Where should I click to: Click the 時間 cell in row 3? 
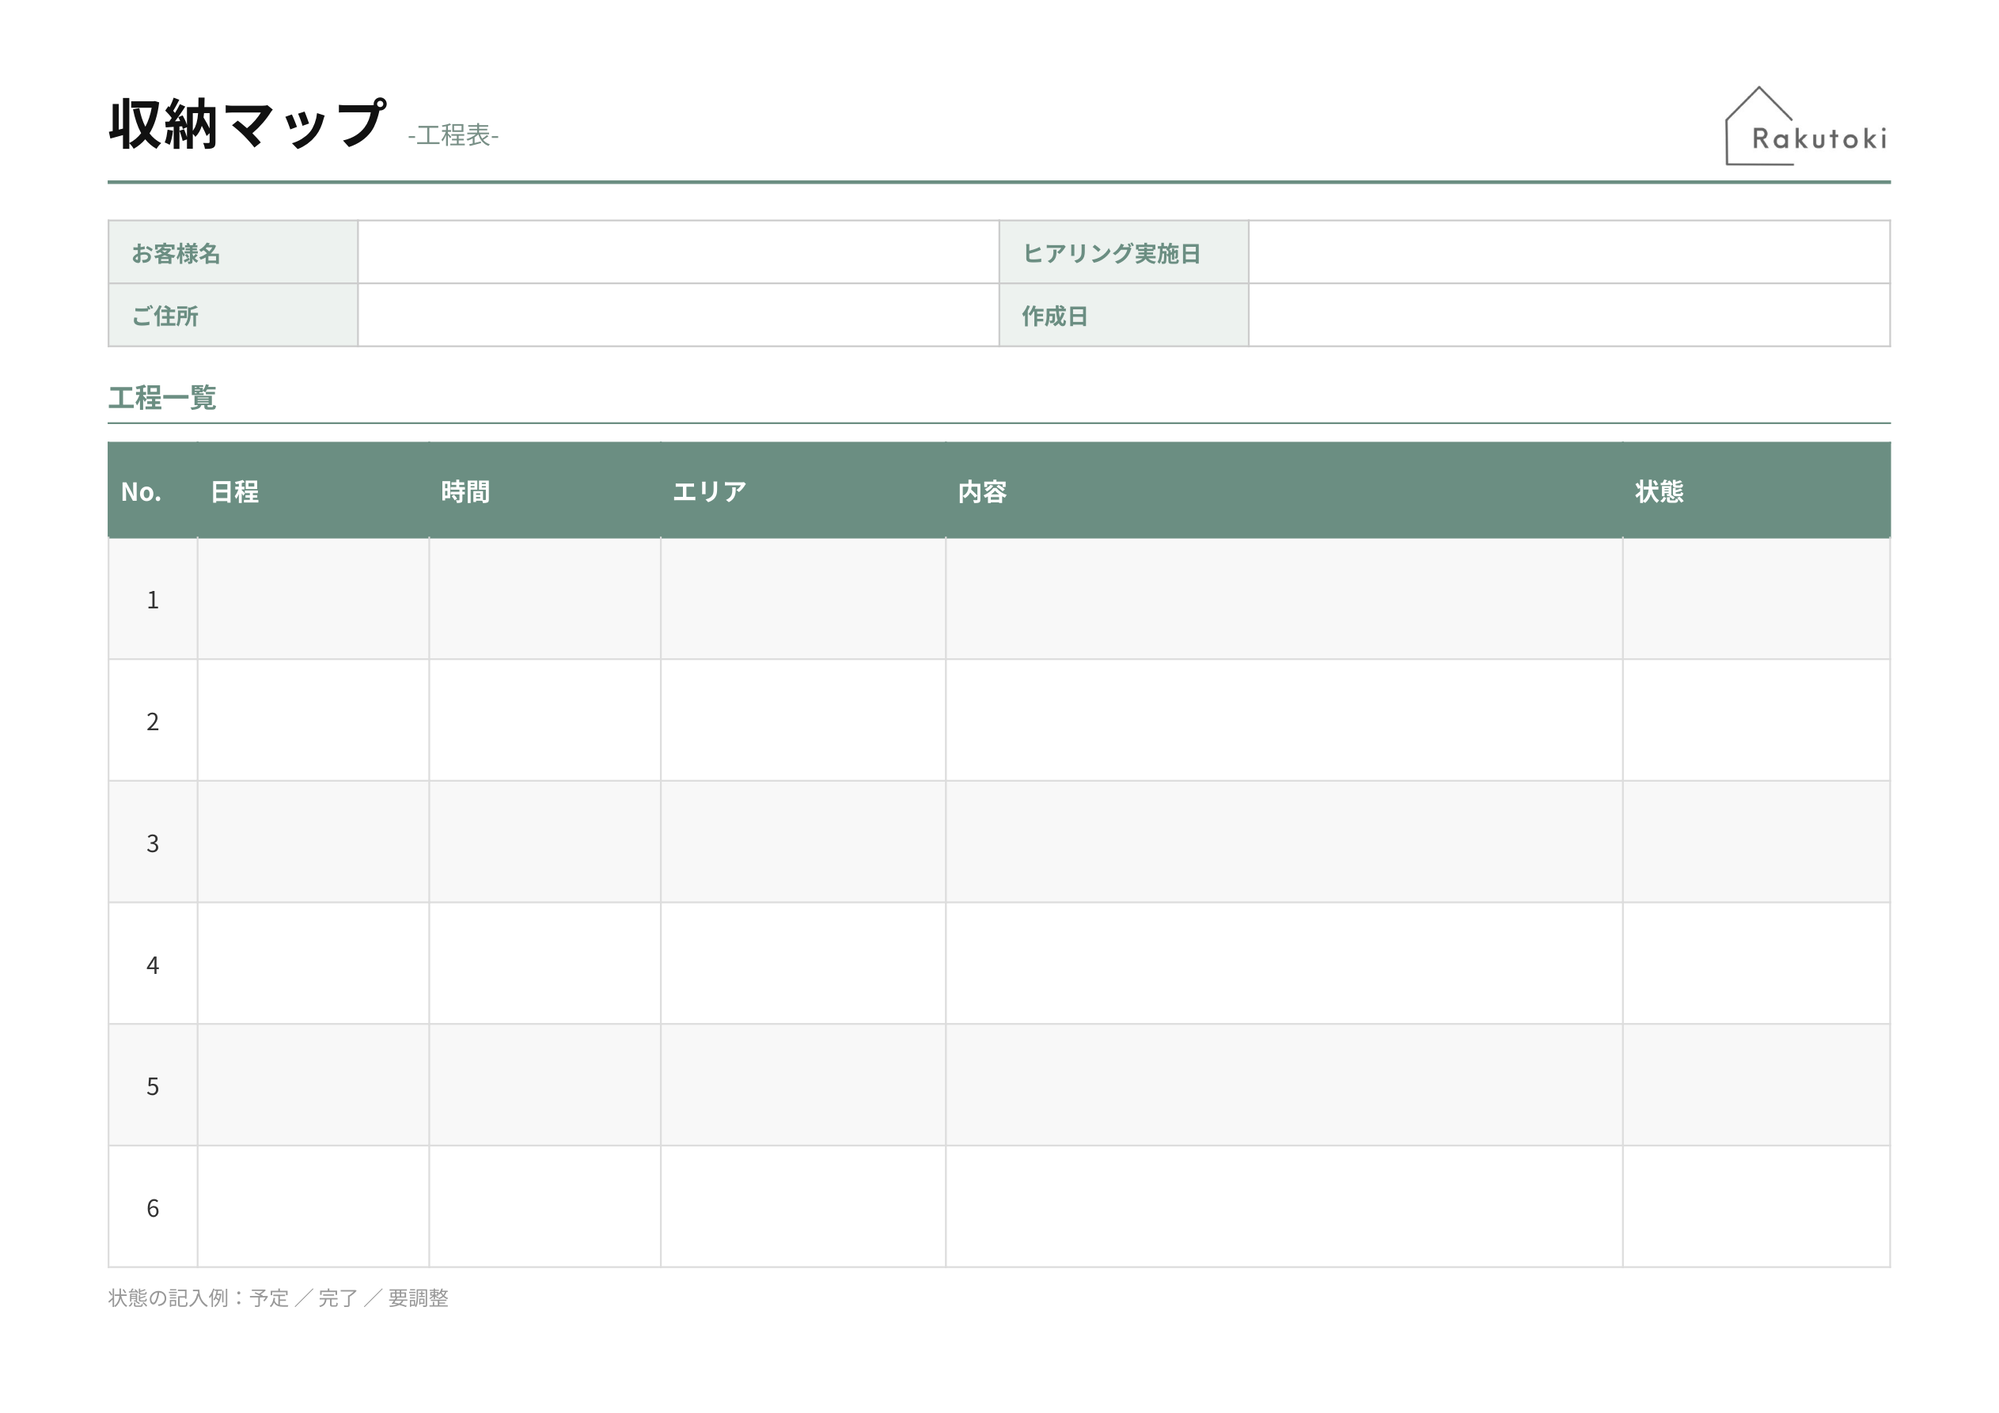click(x=545, y=842)
